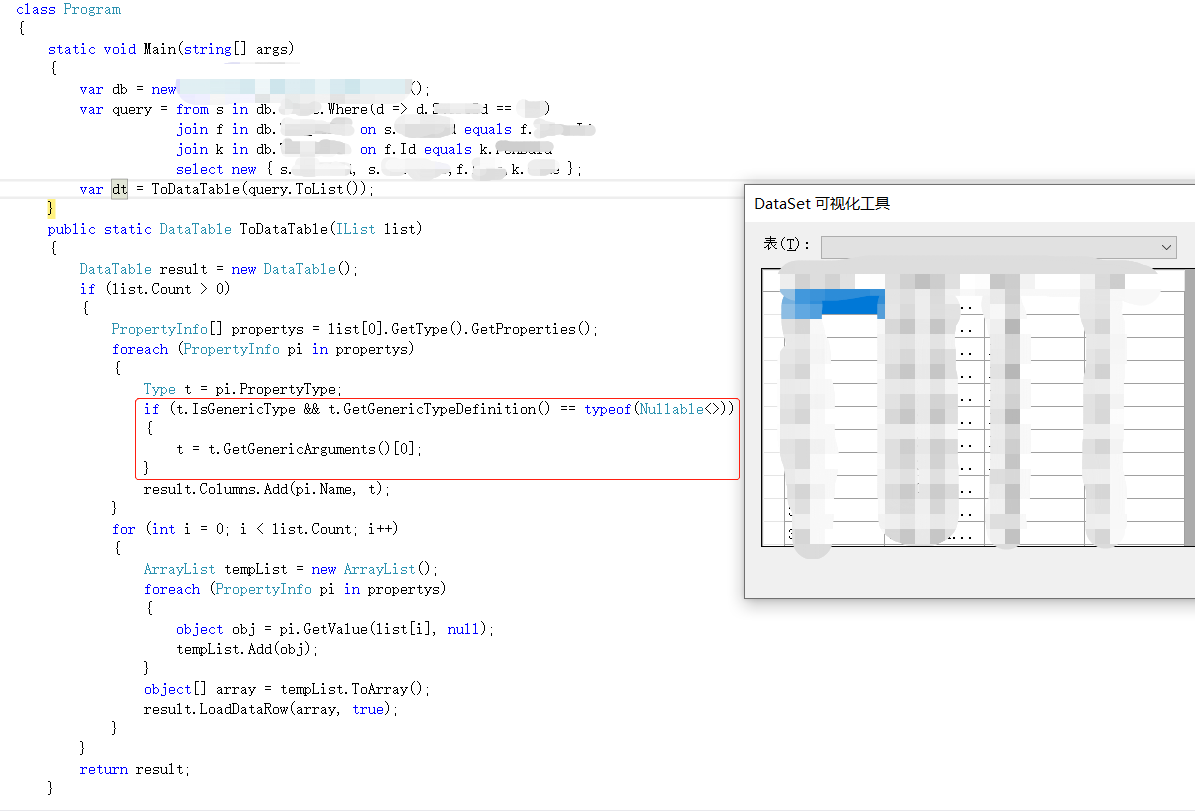Click "object obj = pi.GetValue(list[i], null);" line
The image size is (1195, 811).
[x=335, y=629]
